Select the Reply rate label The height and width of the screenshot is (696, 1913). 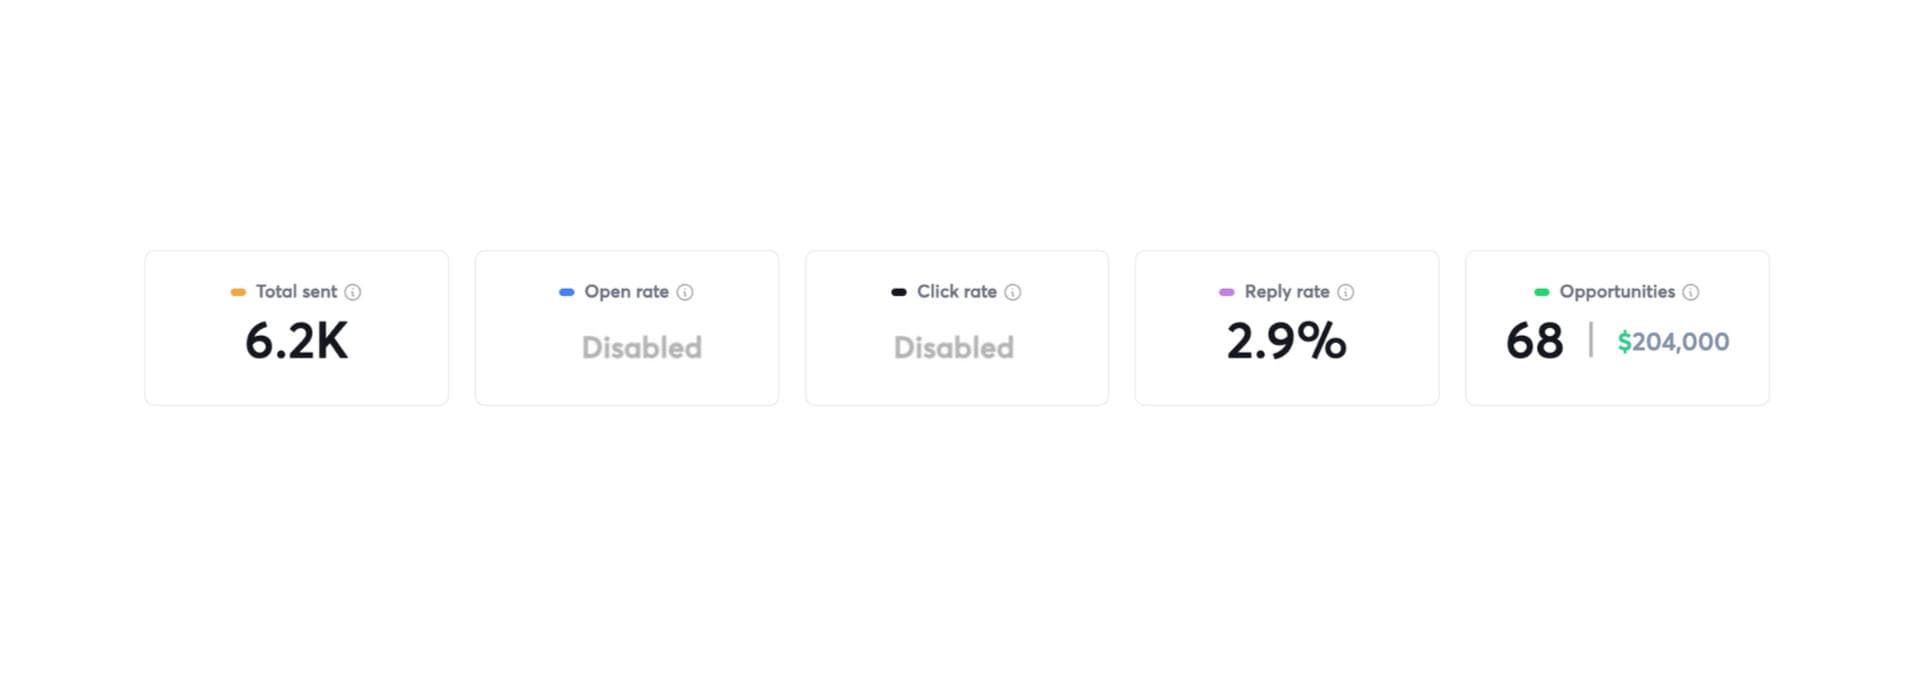(1287, 291)
